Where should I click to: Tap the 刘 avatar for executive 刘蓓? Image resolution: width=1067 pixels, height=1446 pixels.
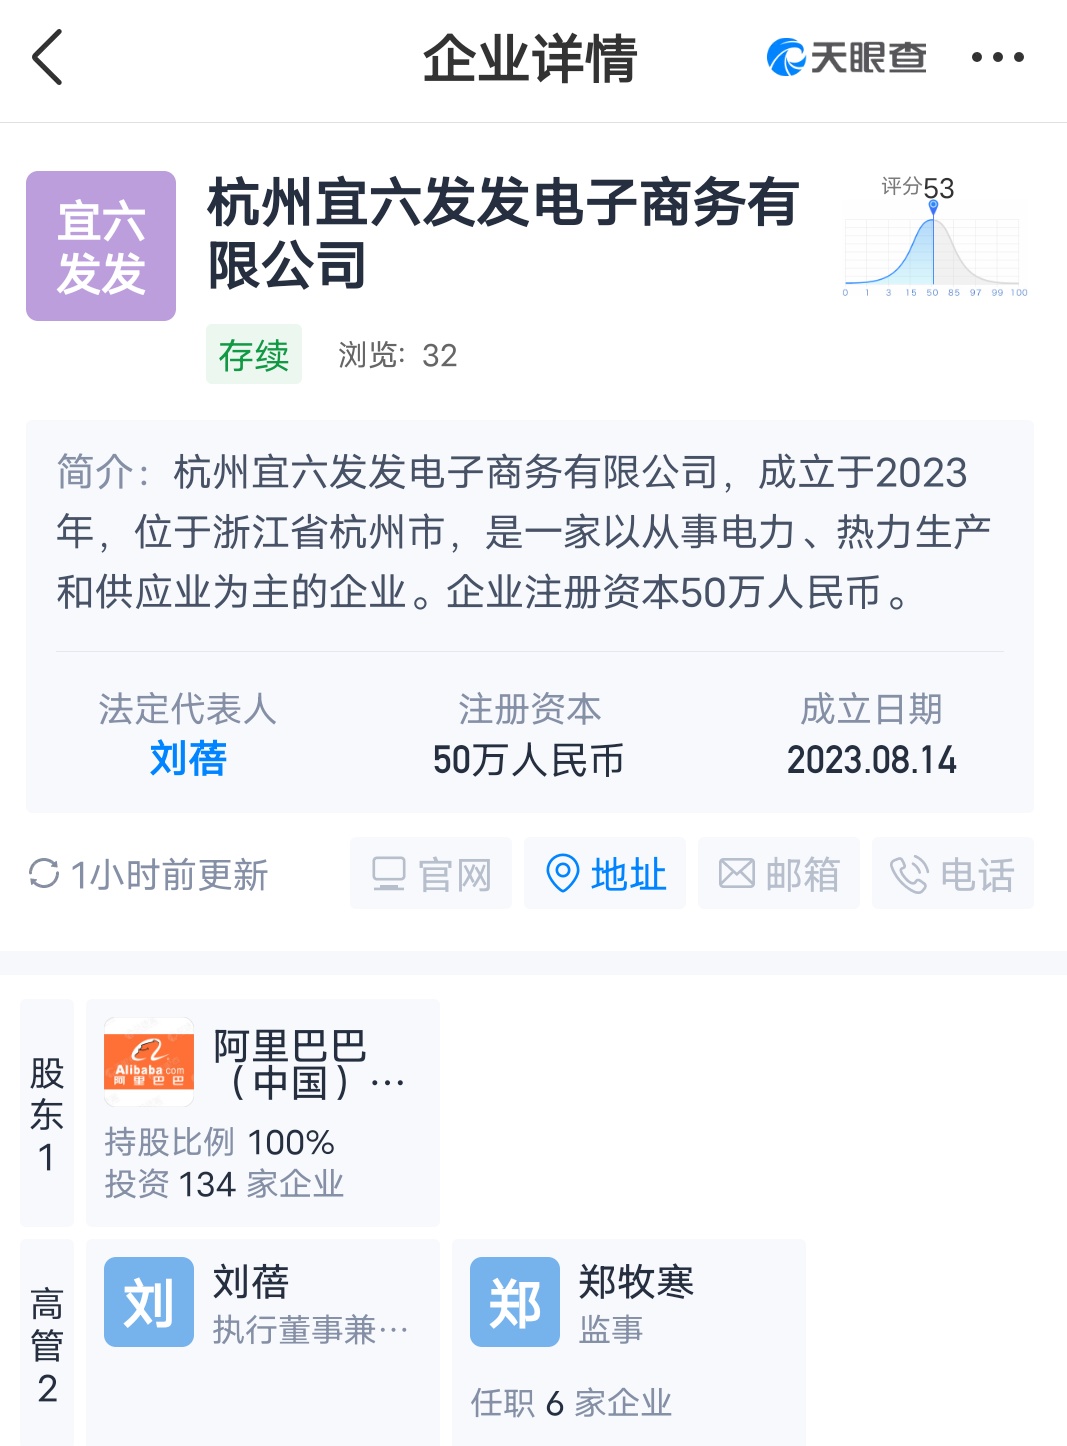[149, 1302]
